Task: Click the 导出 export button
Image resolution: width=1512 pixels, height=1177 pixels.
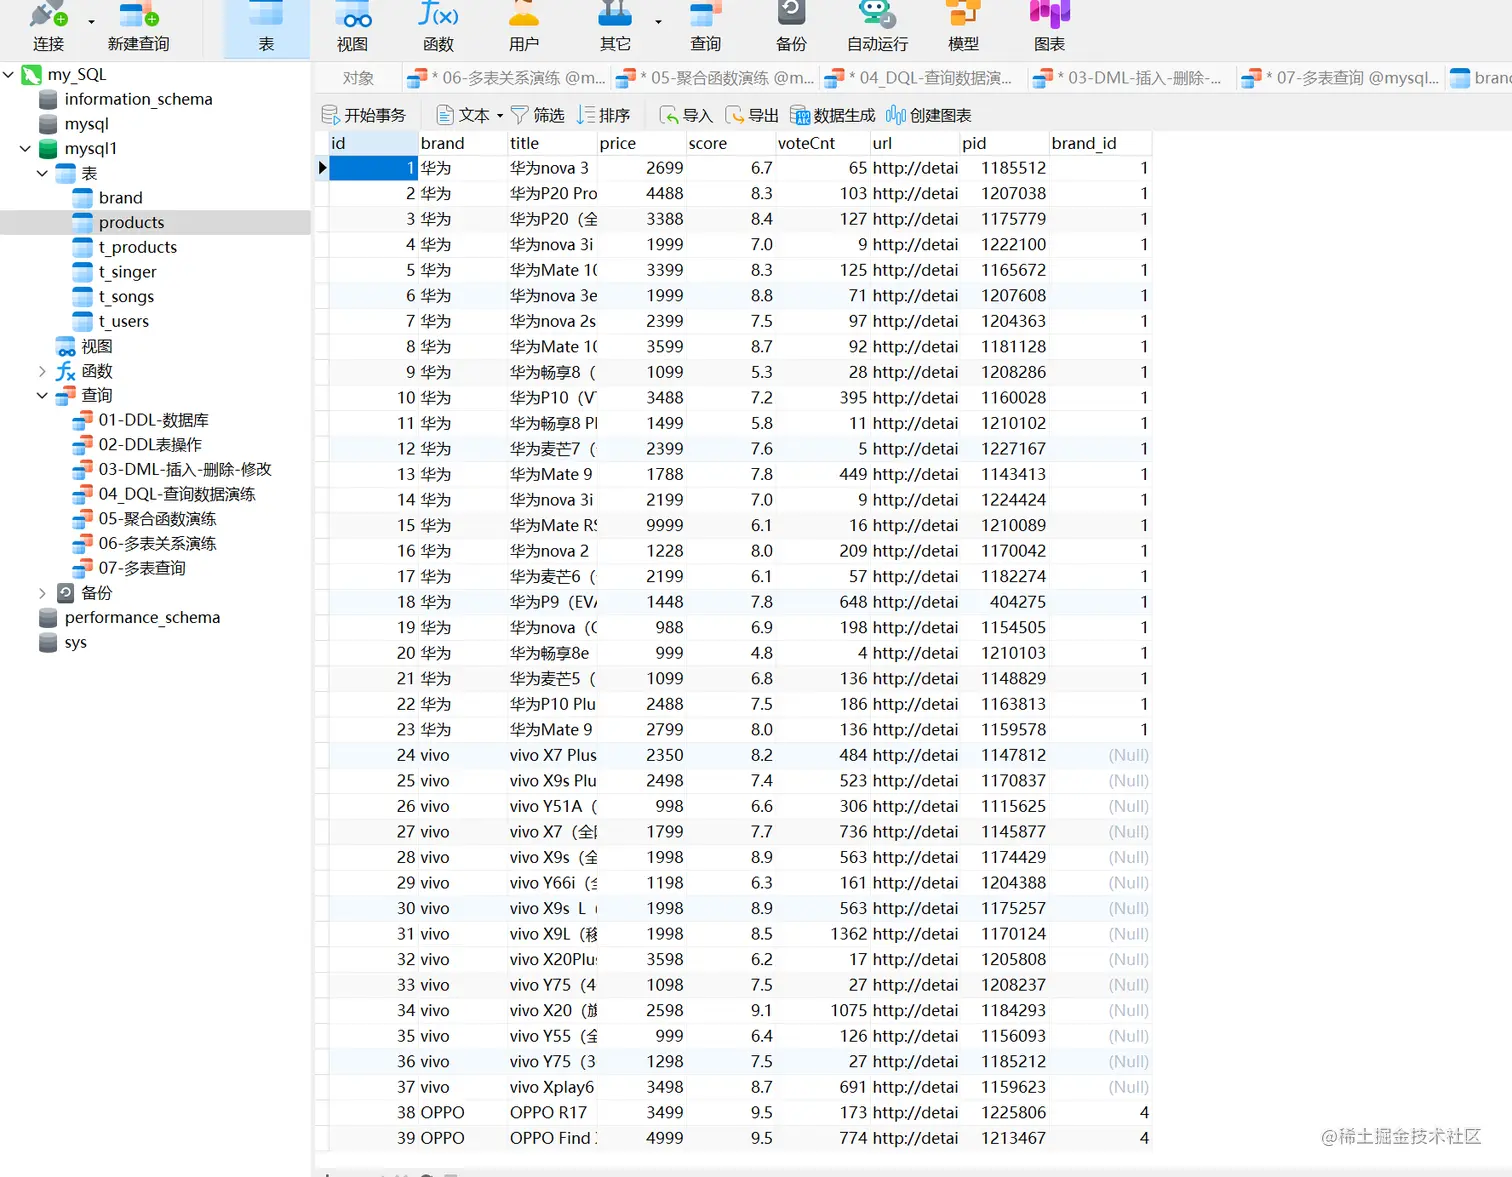Action: (752, 115)
